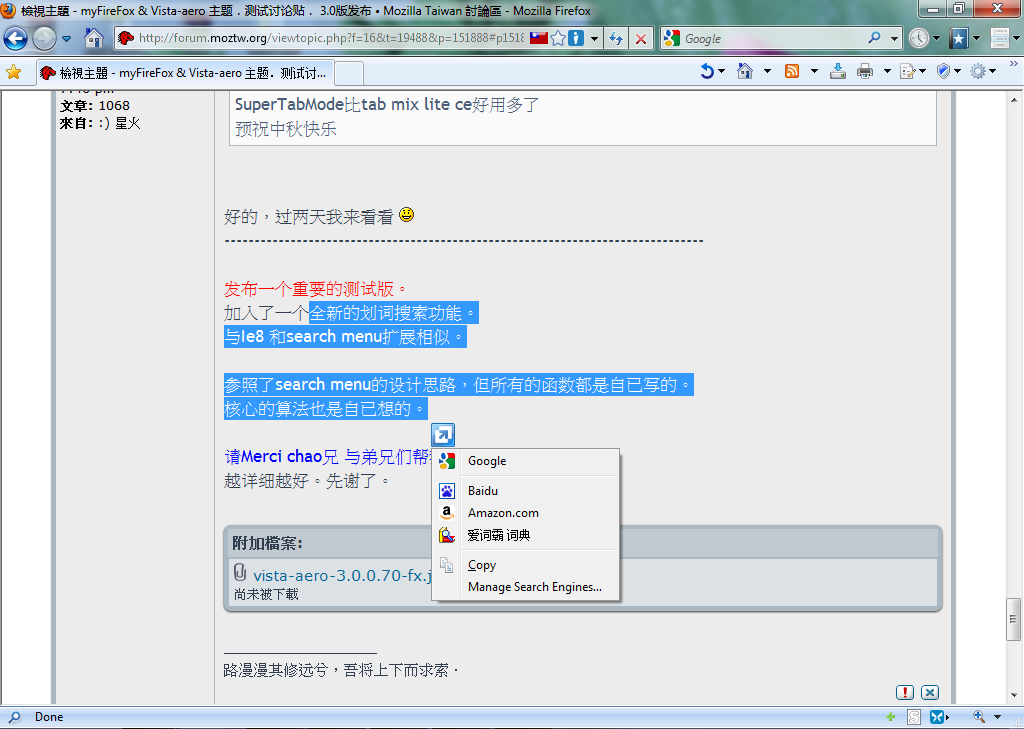Click the blue butterfly icon in status bar
The image size is (1024, 729).
937,717
